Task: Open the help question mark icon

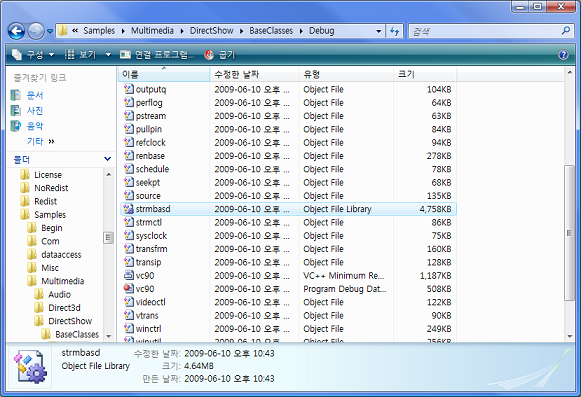Action: 563,55
